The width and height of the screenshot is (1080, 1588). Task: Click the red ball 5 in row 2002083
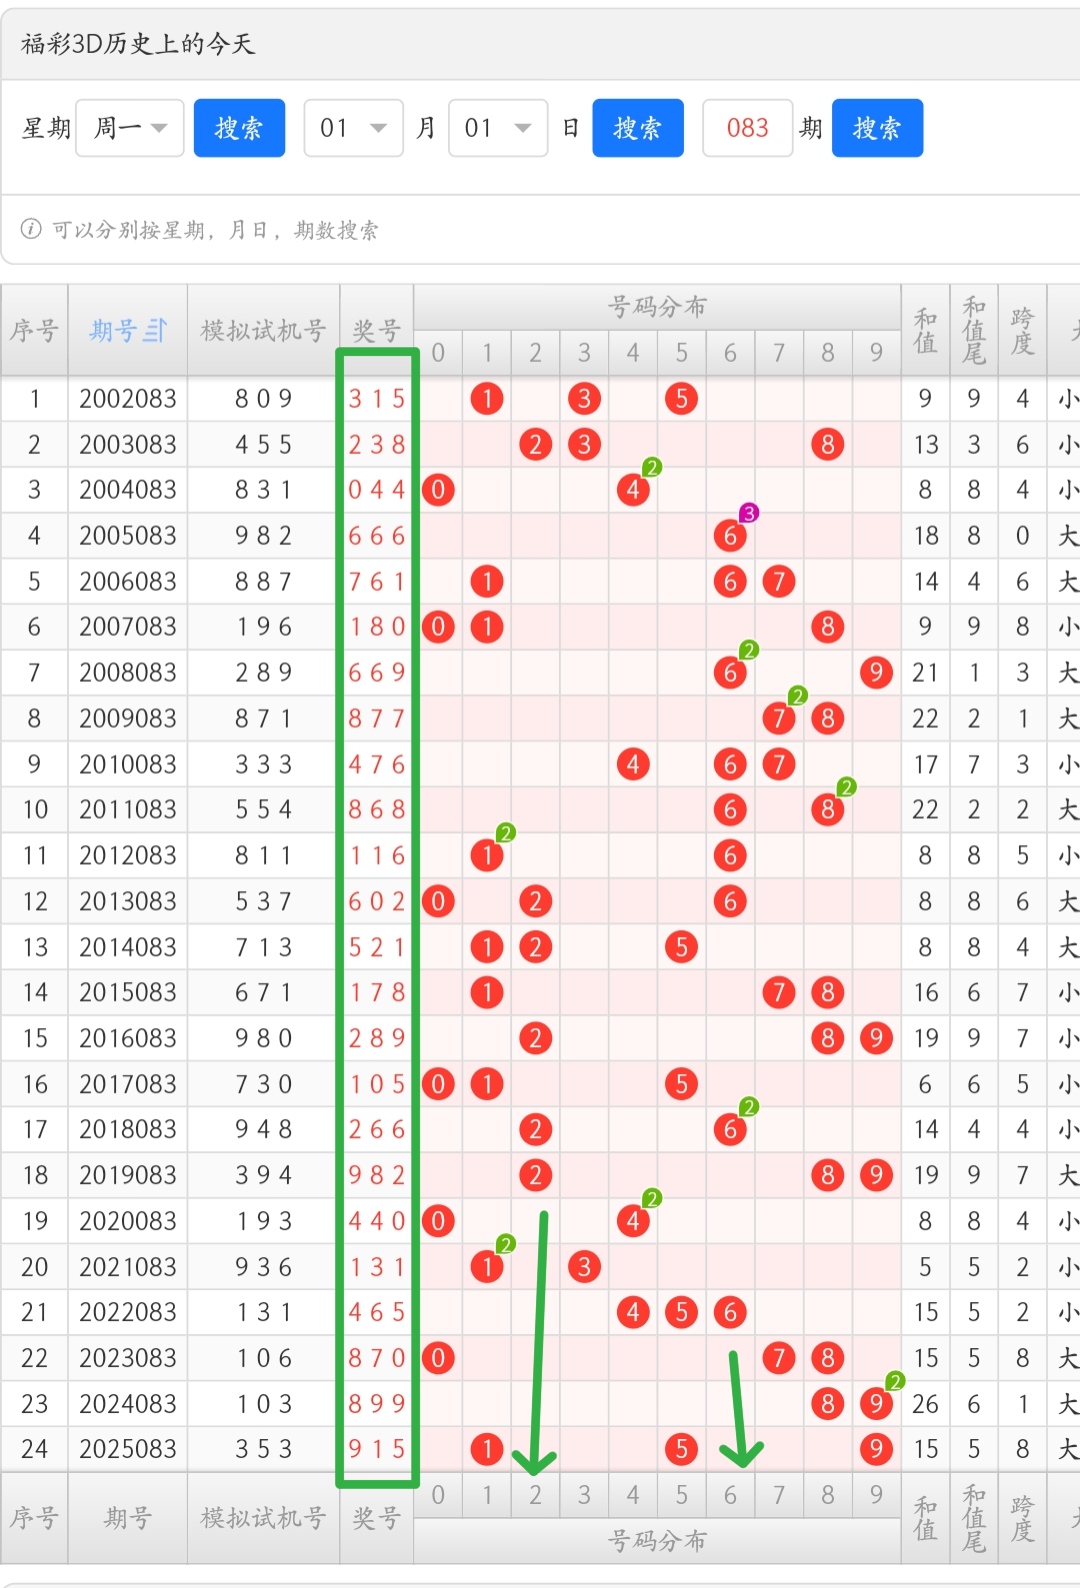[x=681, y=399]
